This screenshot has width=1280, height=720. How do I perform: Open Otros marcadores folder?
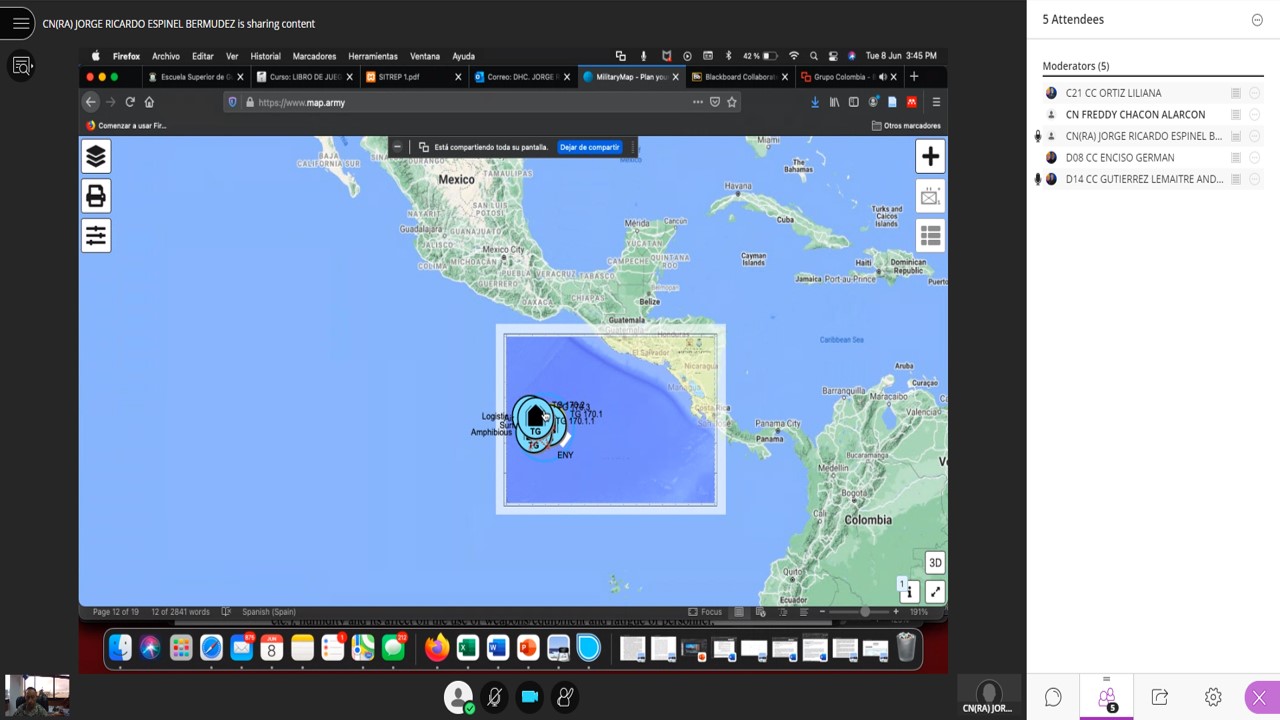click(x=906, y=126)
